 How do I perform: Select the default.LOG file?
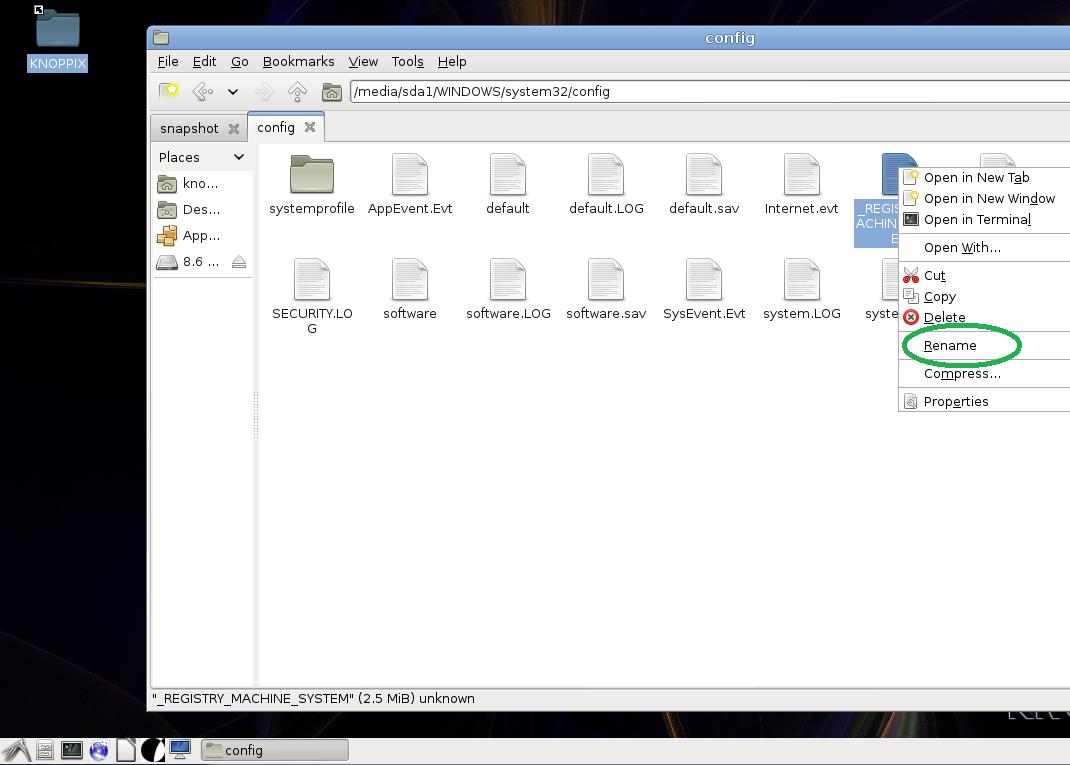point(606,185)
